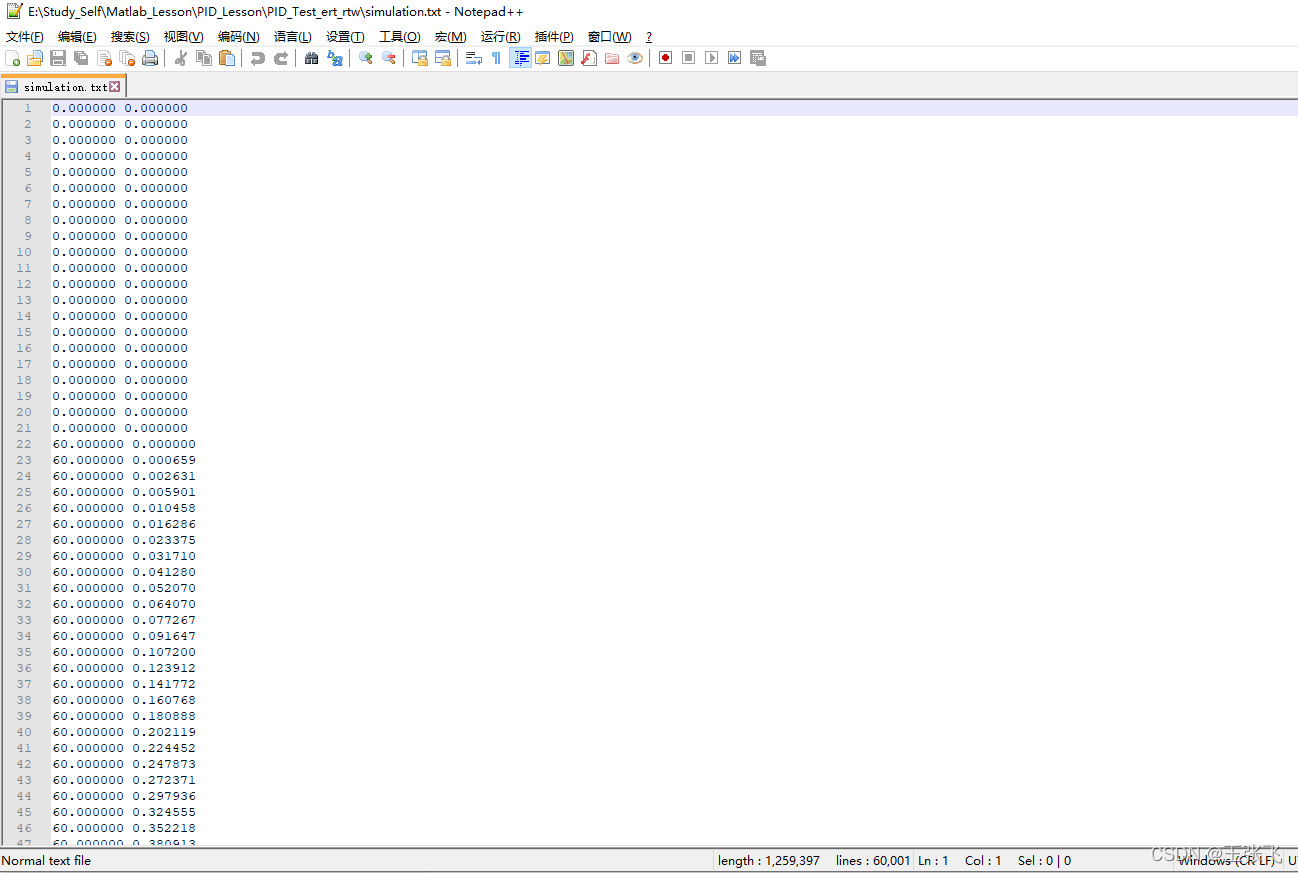
Task: Open the 编辑(E) menu
Action: (77, 37)
